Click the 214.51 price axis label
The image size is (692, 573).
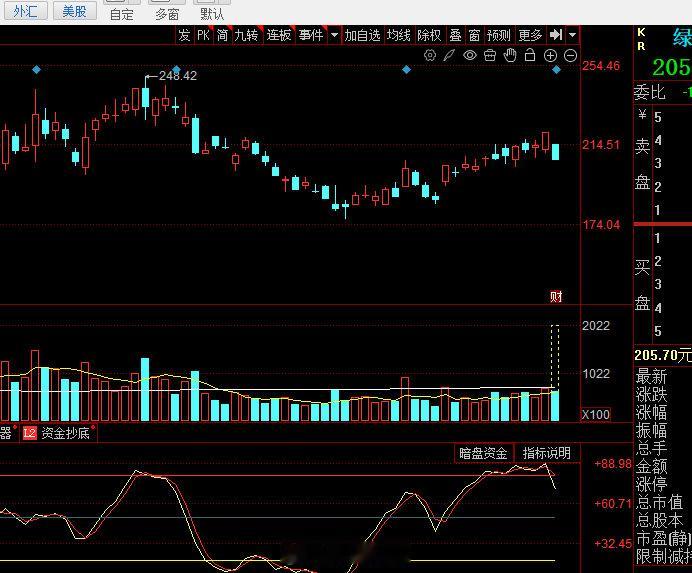point(601,145)
